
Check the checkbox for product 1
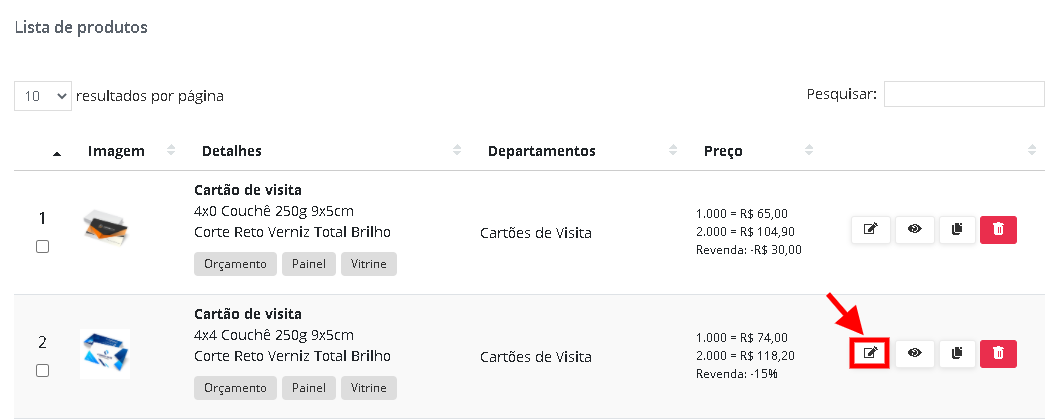[42, 247]
